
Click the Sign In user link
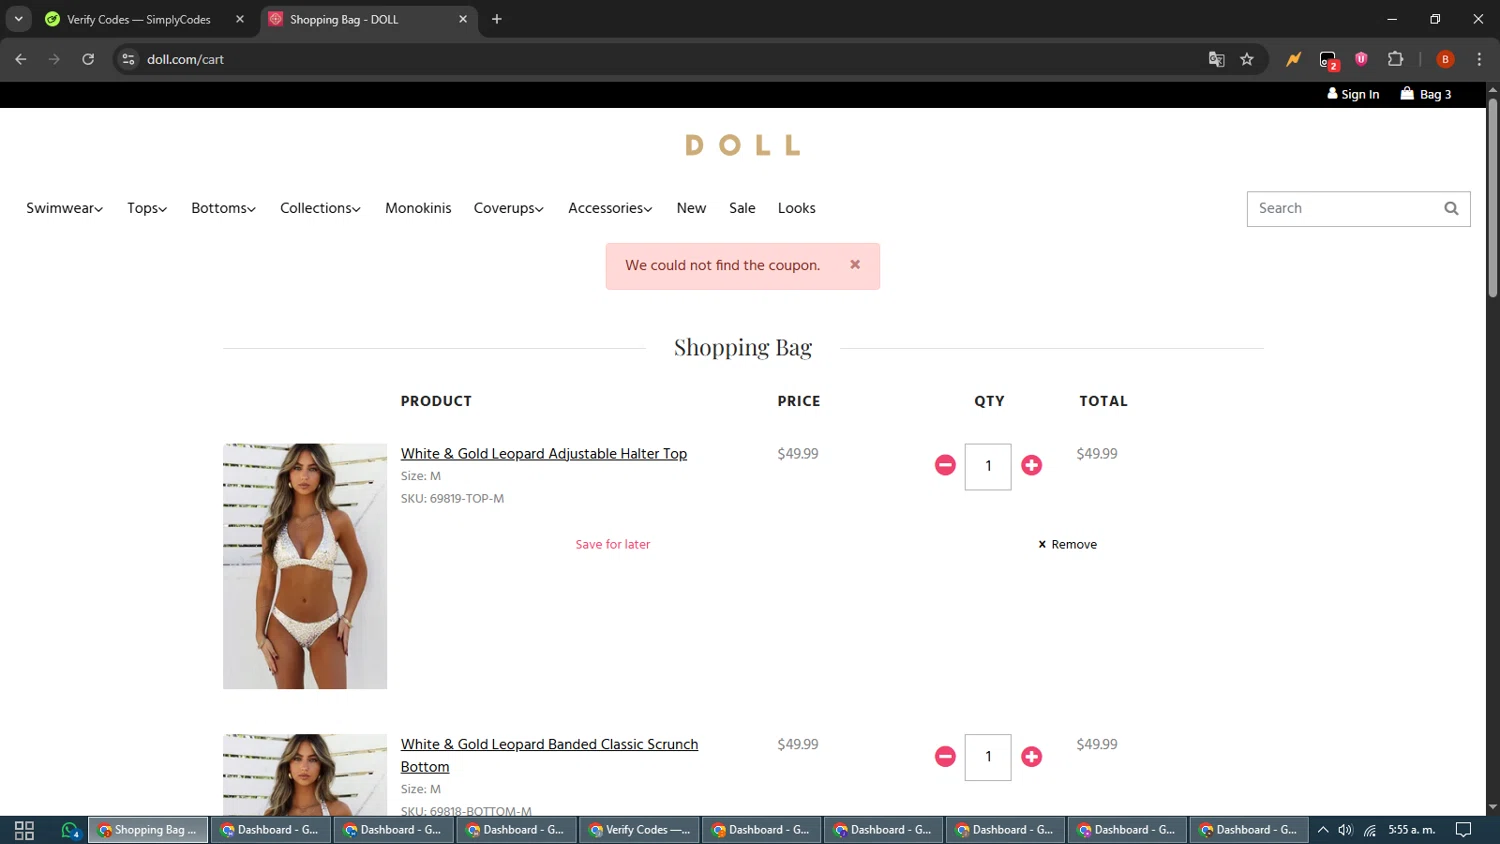click(1353, 94)
